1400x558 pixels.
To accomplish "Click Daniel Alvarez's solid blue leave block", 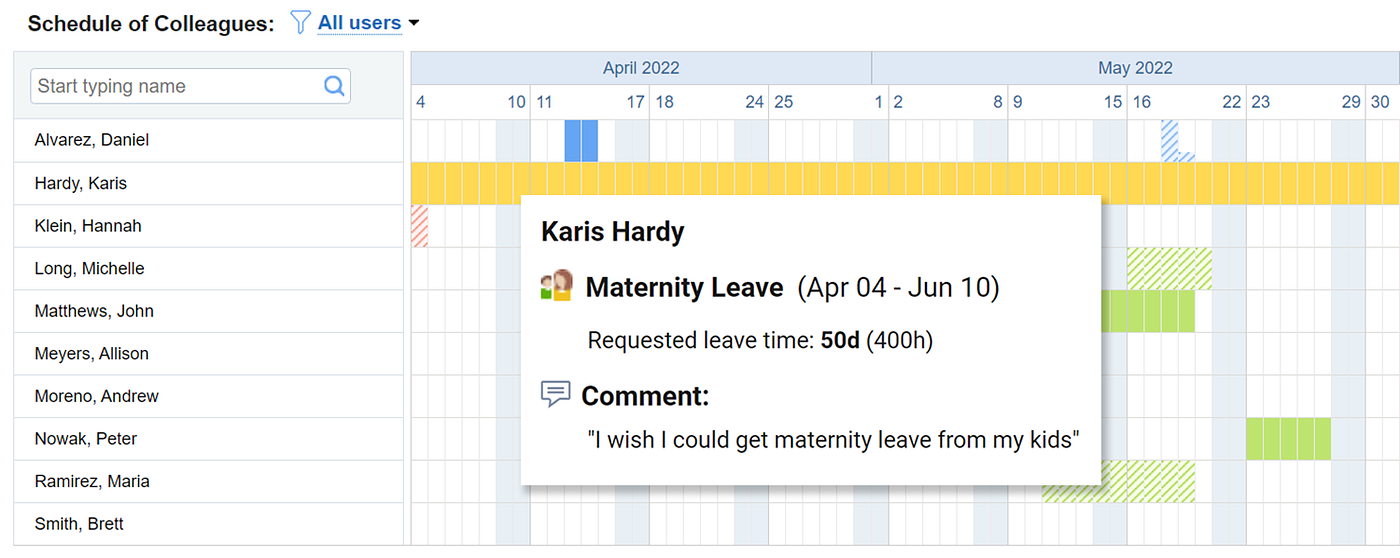I will tap(581, 141).
